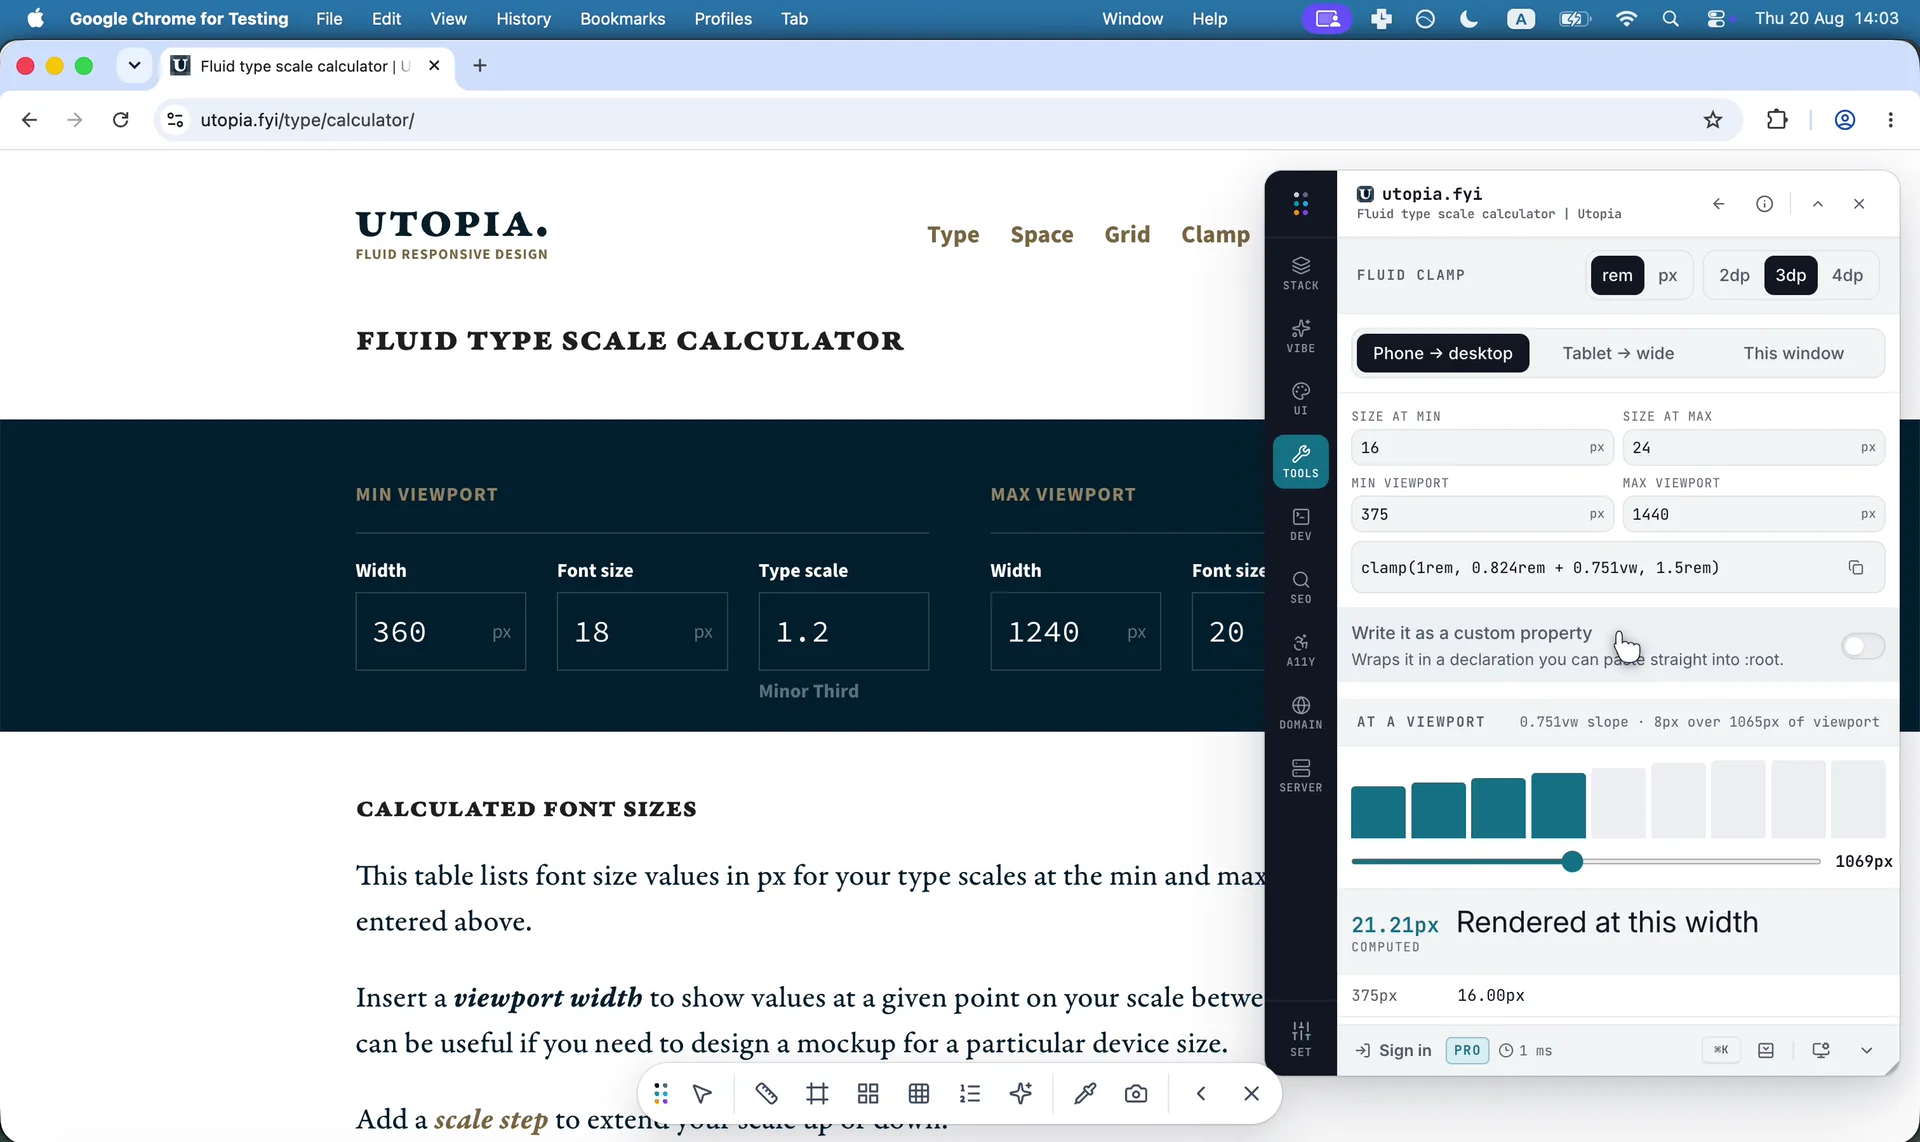The width and height of the screenshot is (1920, 1142).
Task: Select the Tablet → wide preset
Action: tap(1618, 353)
